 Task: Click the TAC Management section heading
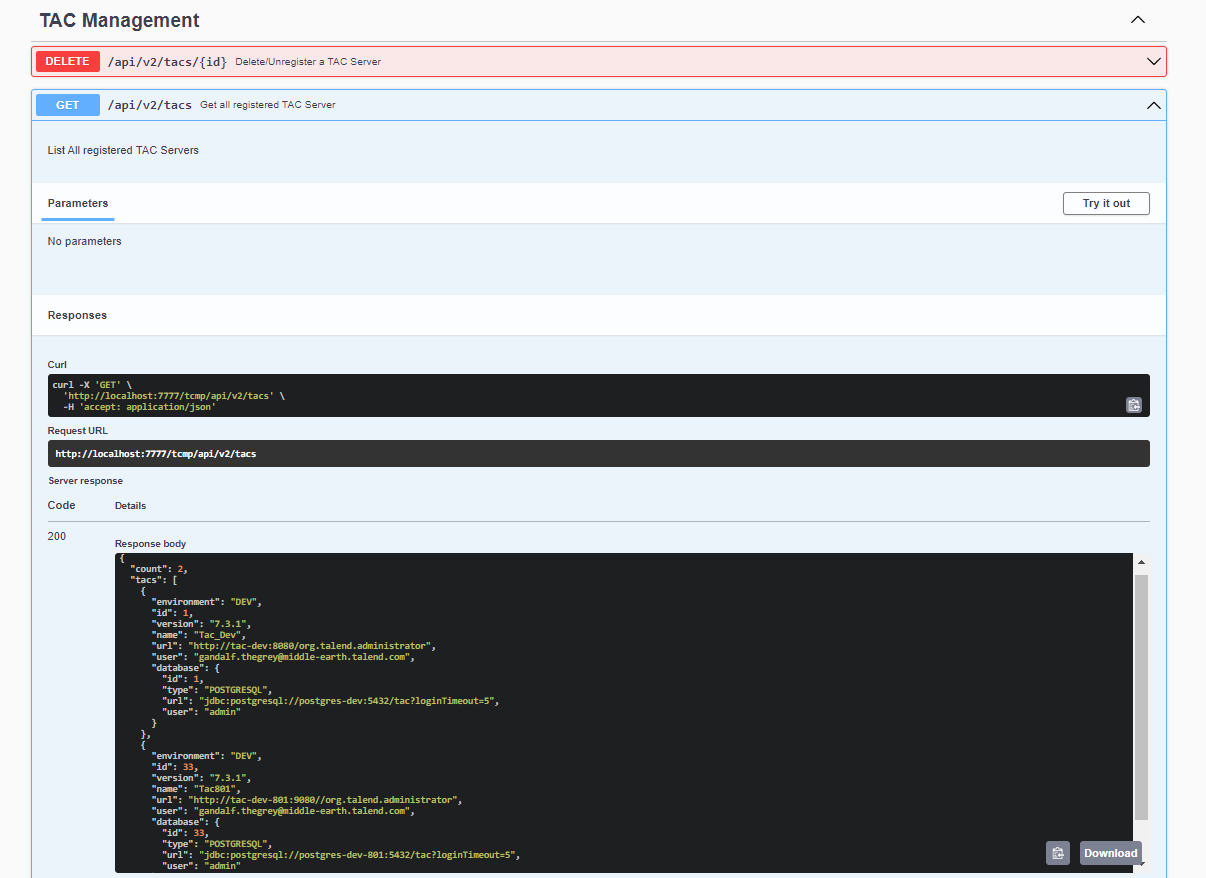tap(119, 20)
